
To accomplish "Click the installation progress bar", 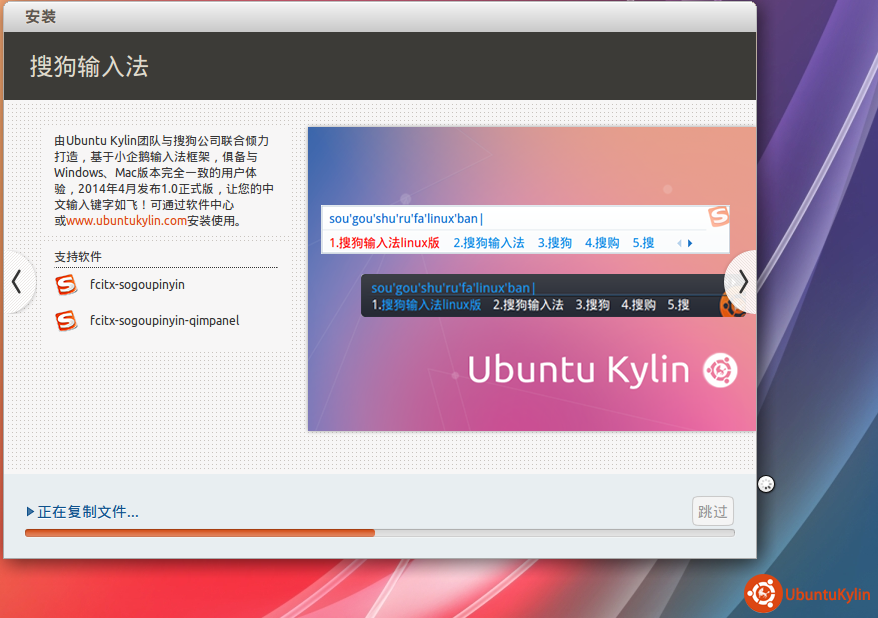I will click(x=379, y=533).
